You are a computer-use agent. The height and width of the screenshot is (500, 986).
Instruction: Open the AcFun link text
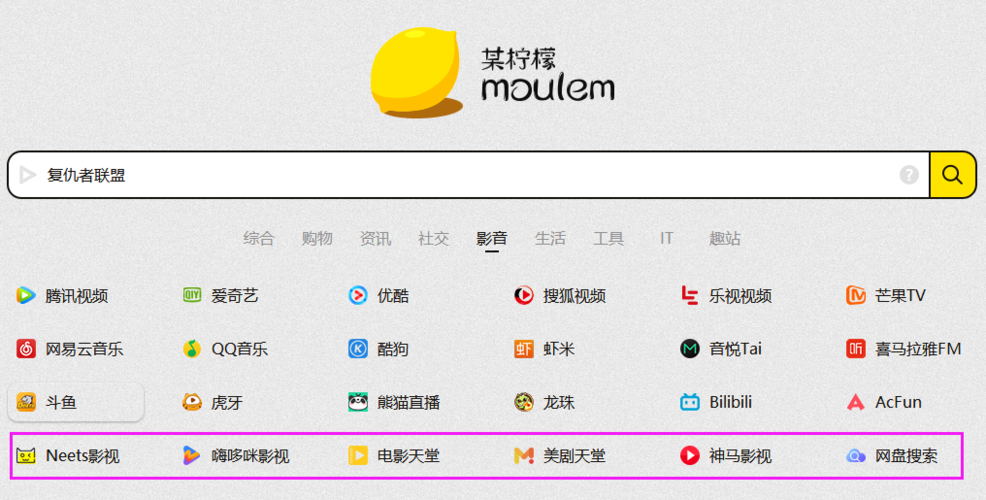(x=899, y=403)
